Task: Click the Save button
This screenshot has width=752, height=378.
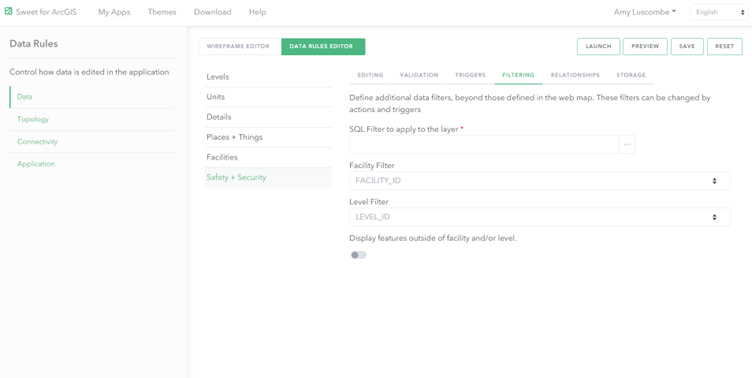Action: pos(687,47)
